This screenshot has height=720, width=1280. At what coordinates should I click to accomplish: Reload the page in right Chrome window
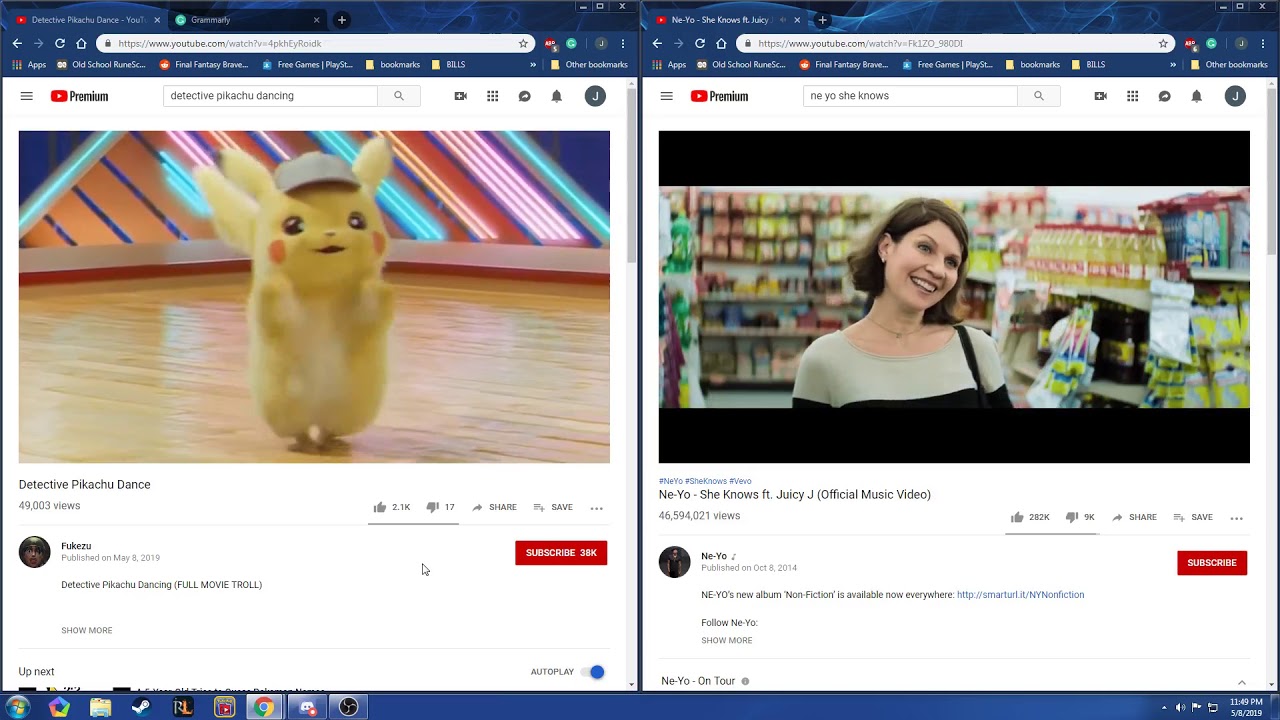(700, 44)
